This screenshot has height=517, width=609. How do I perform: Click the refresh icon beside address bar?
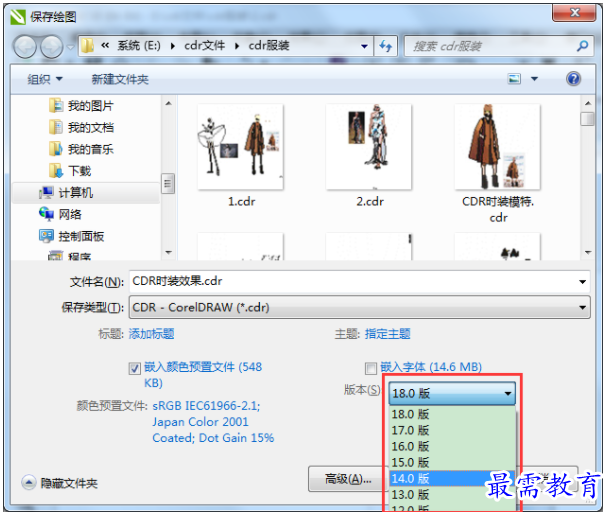386,46
